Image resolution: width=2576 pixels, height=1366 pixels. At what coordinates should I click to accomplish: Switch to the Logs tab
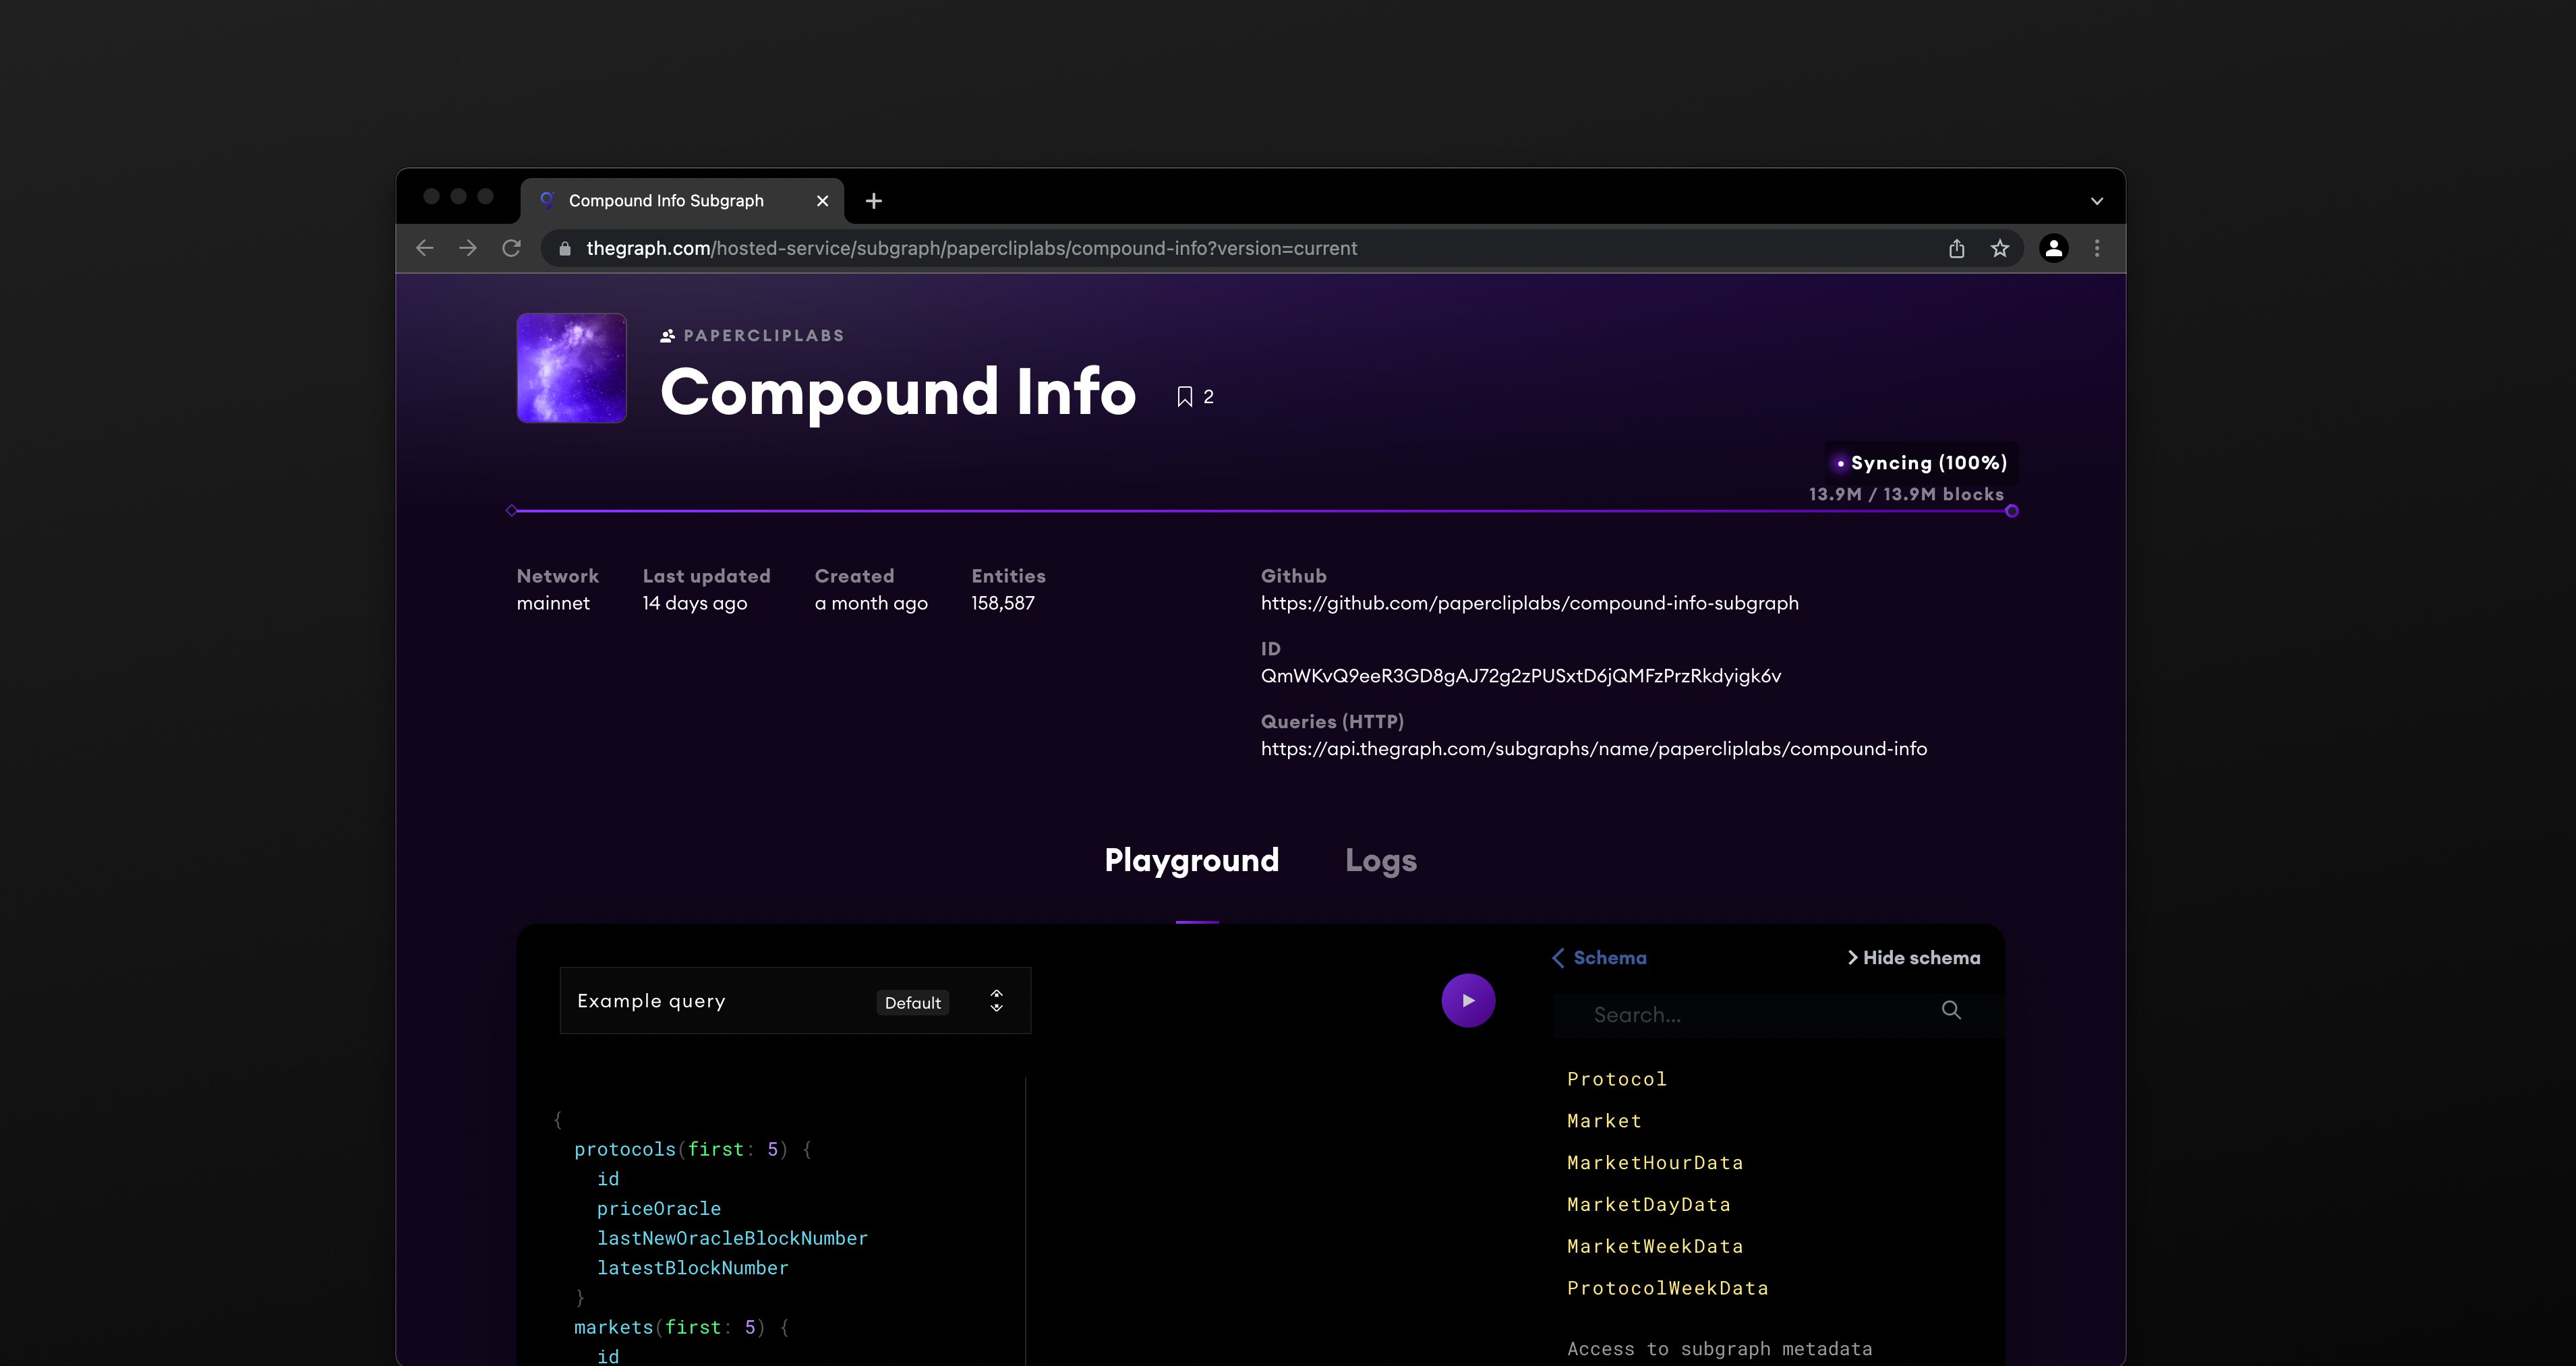click(x=1380, y=860)
